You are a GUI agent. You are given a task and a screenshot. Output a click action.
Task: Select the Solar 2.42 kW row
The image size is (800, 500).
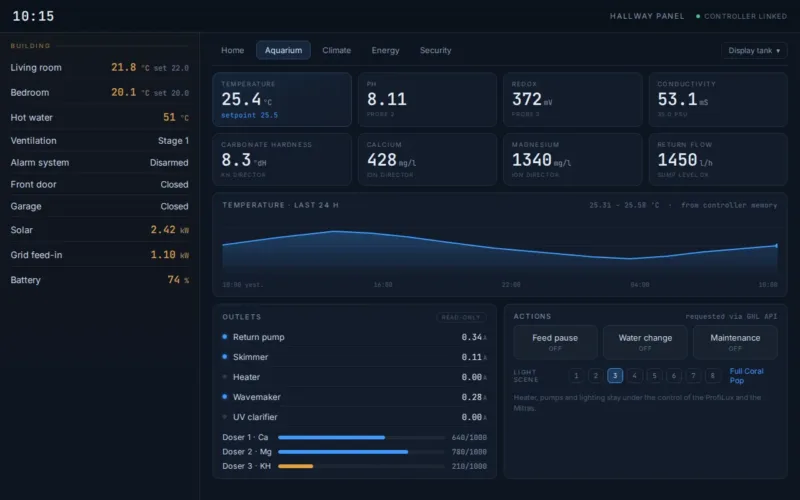99,230
